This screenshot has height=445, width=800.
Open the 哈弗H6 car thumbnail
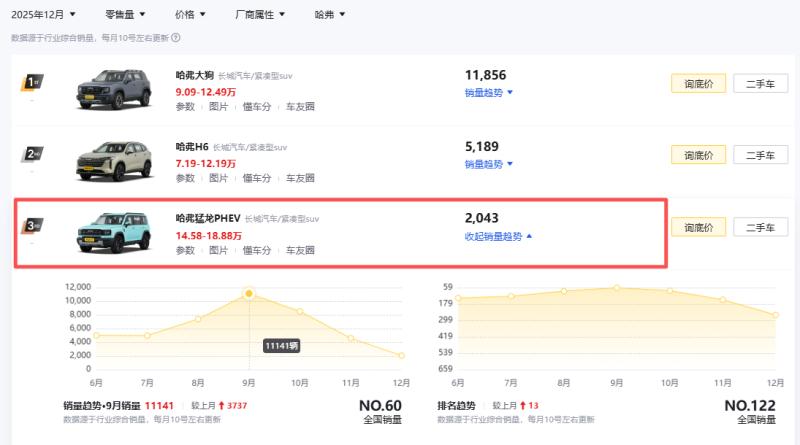114,160
